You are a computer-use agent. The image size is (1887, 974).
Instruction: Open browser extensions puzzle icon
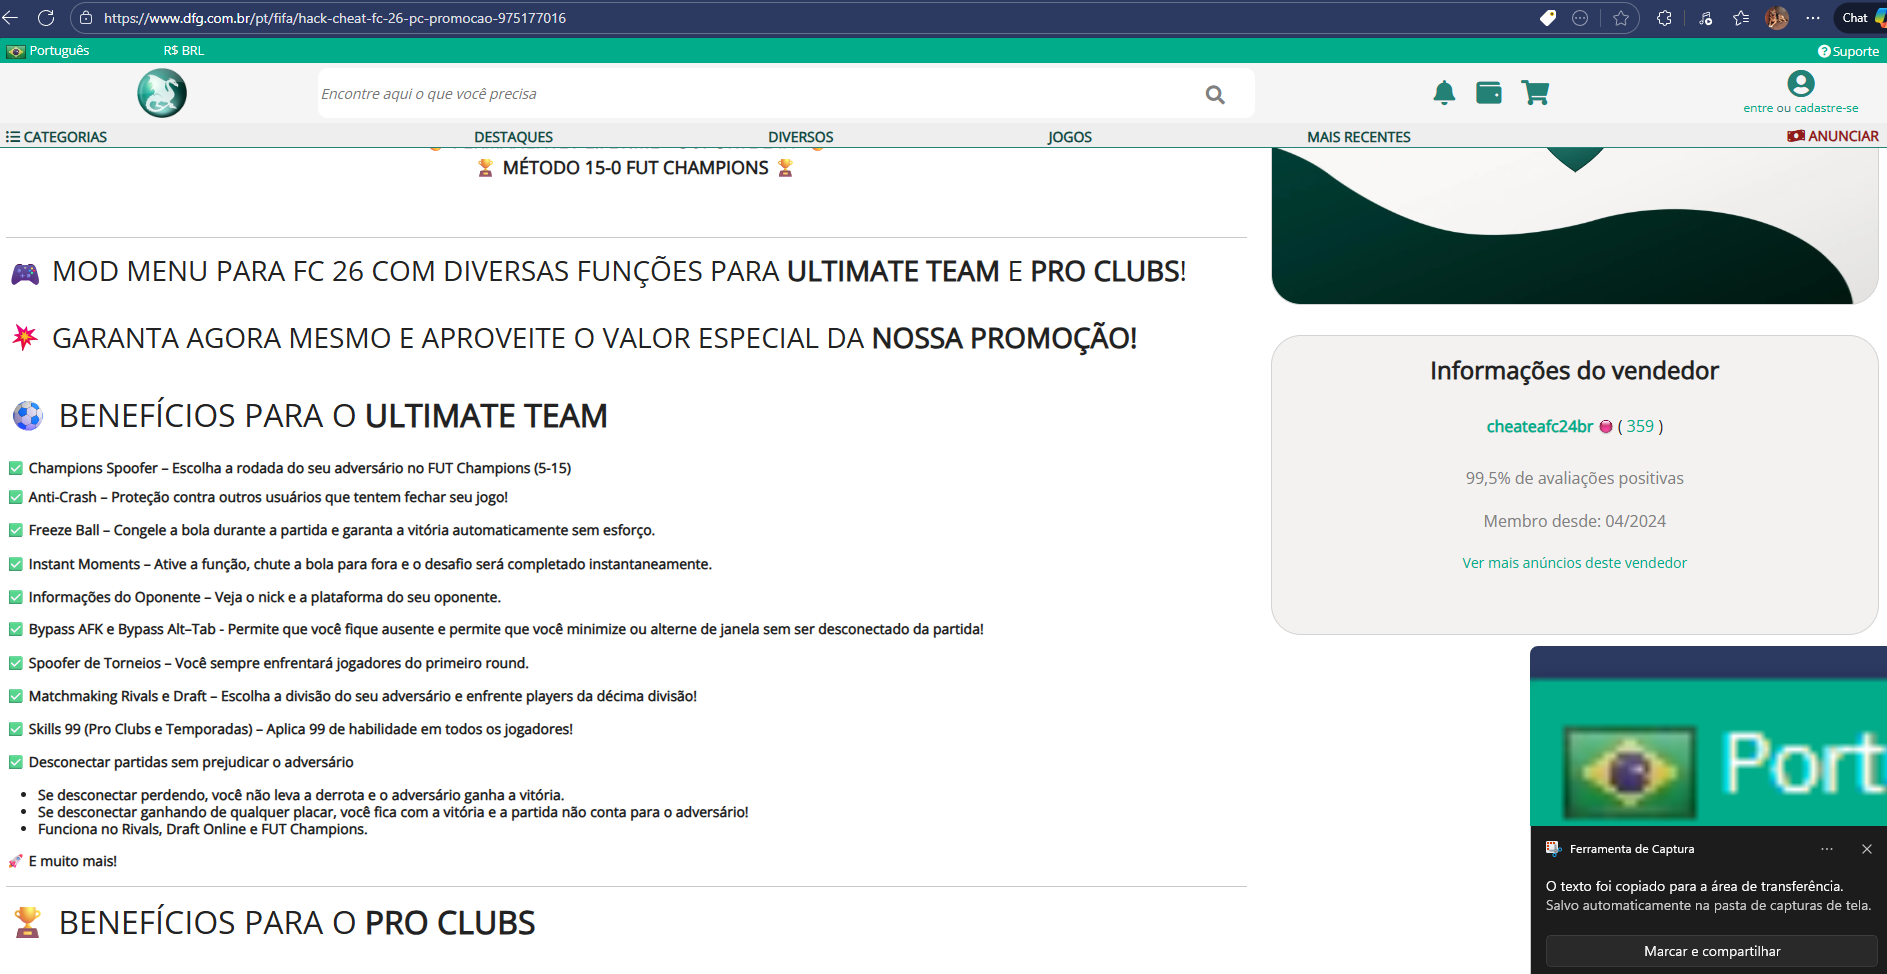1664,18
